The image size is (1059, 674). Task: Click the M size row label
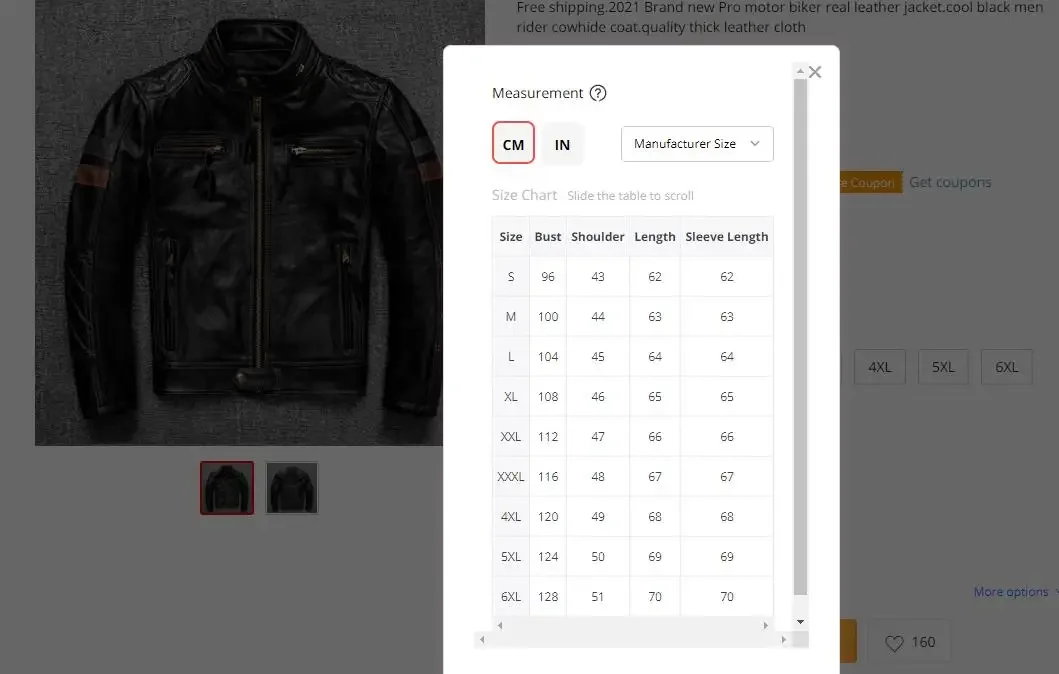(511, 317)
